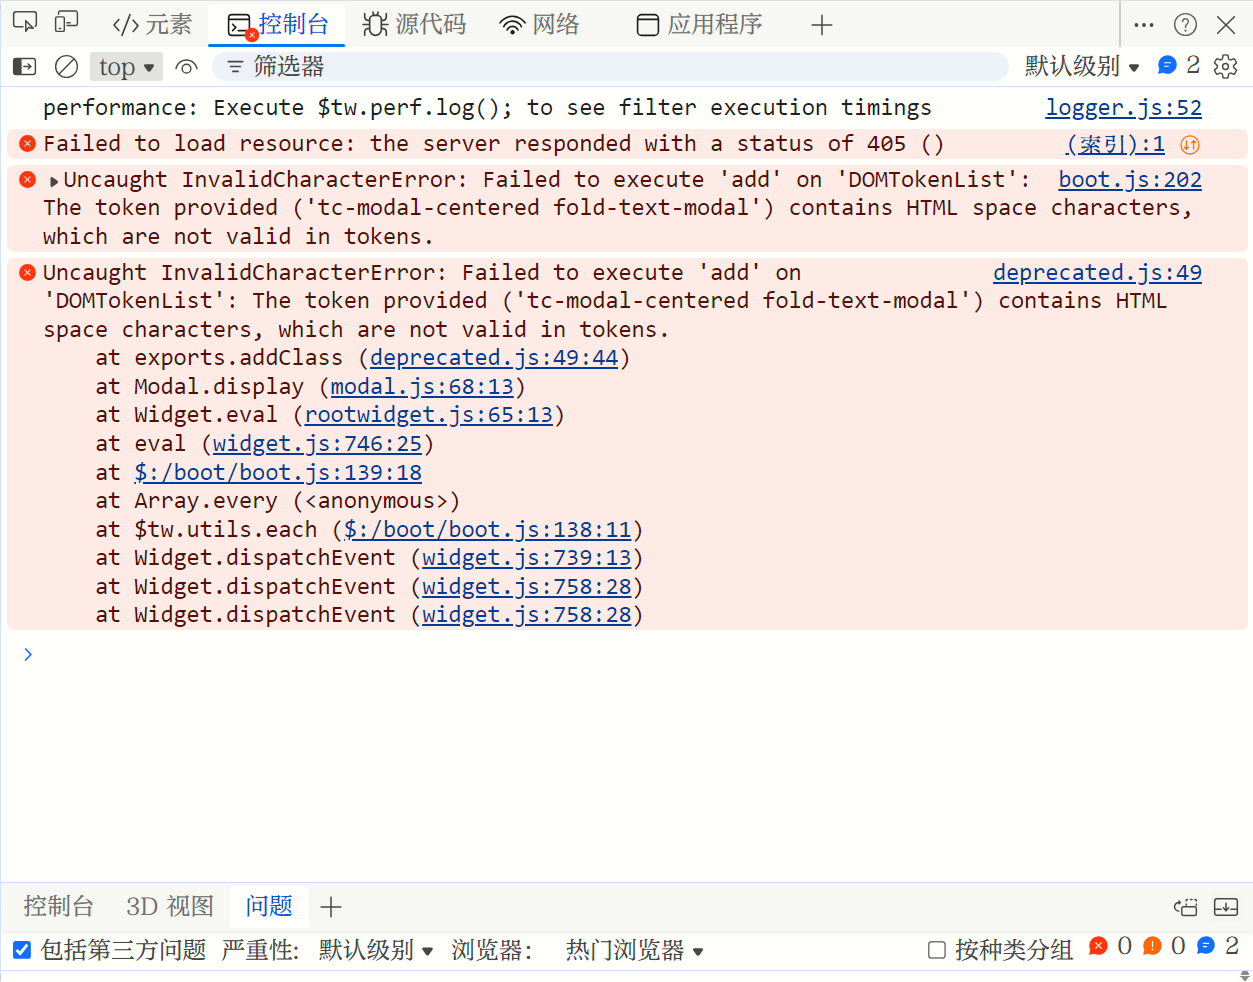Clear the console with the clear icon
Image resolution: width=1253 pixels, height=982 pixels.
point(67,67)
